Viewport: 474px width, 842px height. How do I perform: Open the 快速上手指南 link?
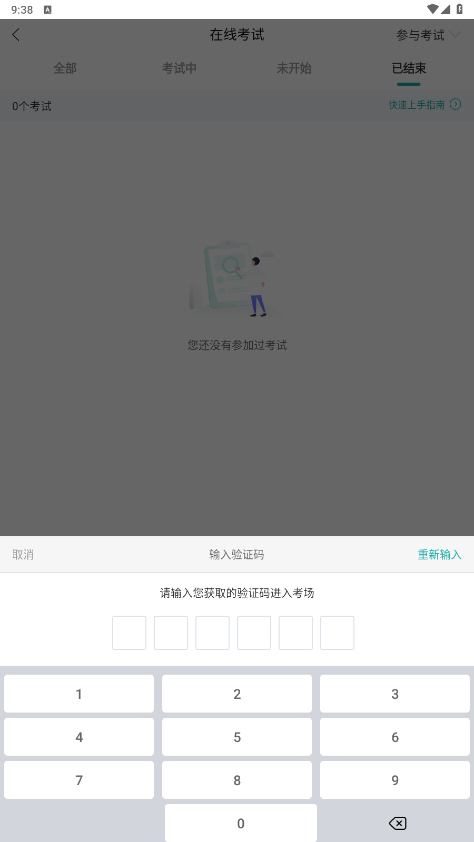coord(417,105)
